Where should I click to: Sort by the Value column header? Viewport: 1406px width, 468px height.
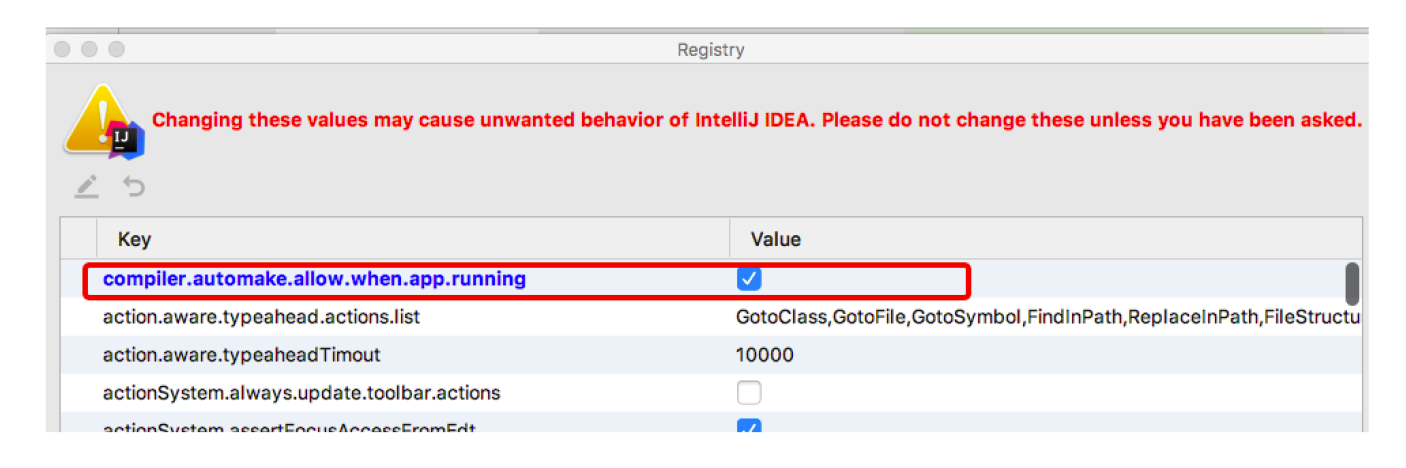(1045, 240)
